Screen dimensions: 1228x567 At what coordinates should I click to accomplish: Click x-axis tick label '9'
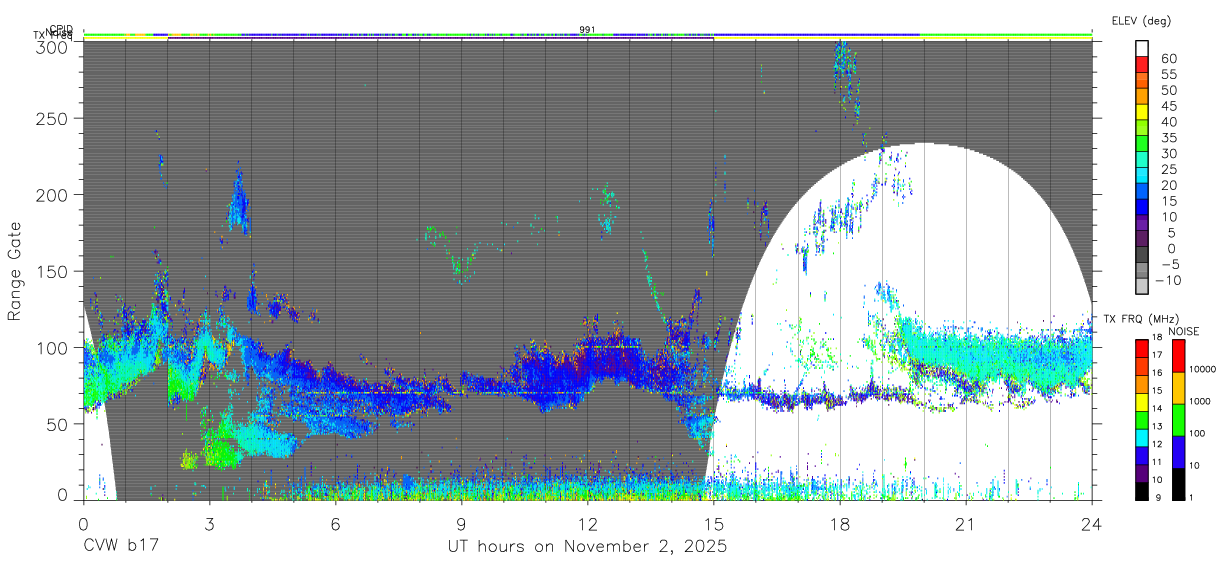click(x=461, y=523)
